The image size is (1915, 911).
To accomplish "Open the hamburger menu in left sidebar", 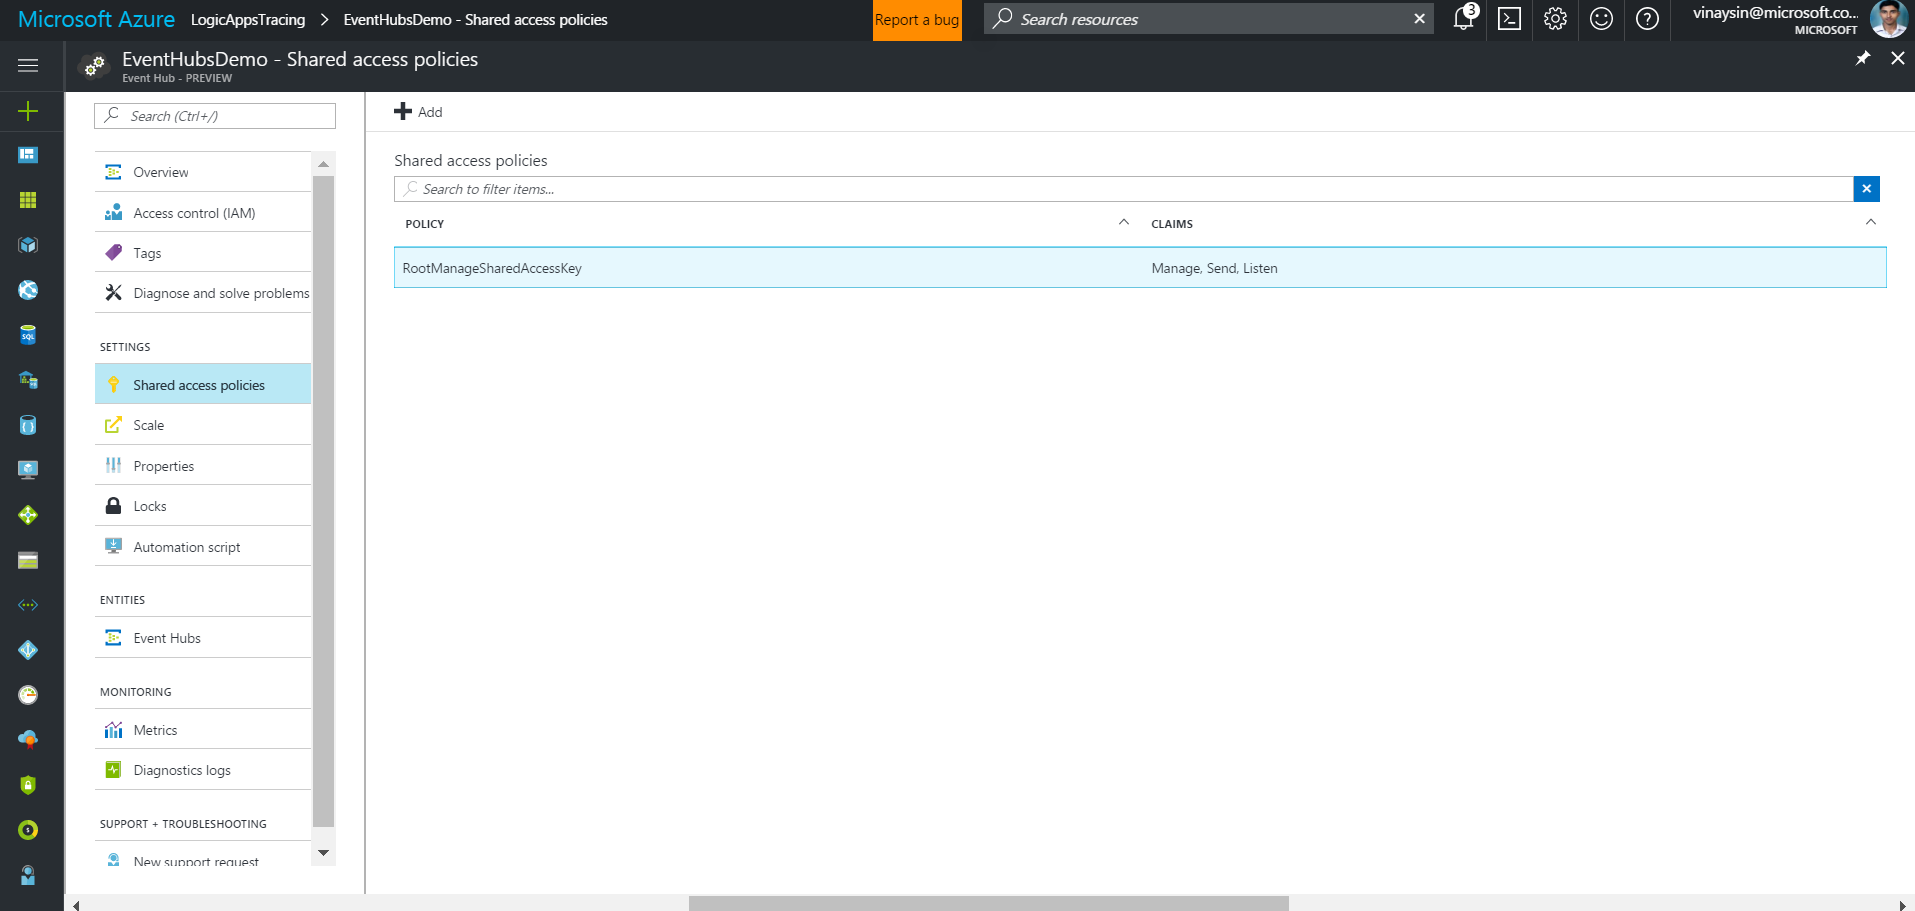I will click(x=28, y=65).
